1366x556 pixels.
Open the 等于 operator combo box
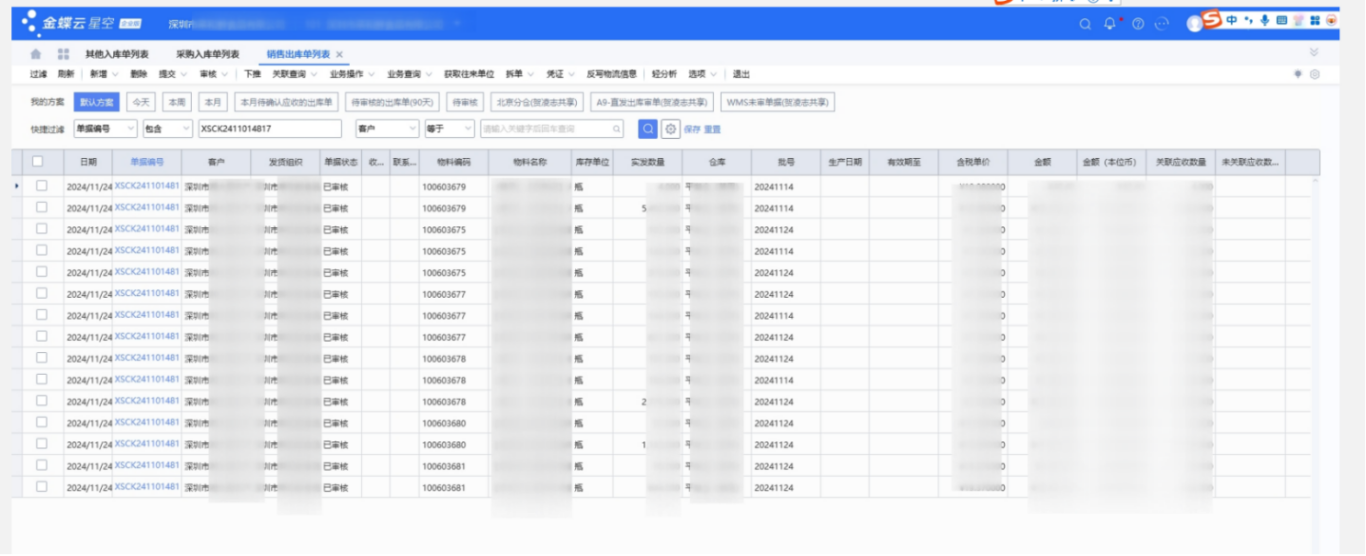pyautogui.click(x=450, y=129)
